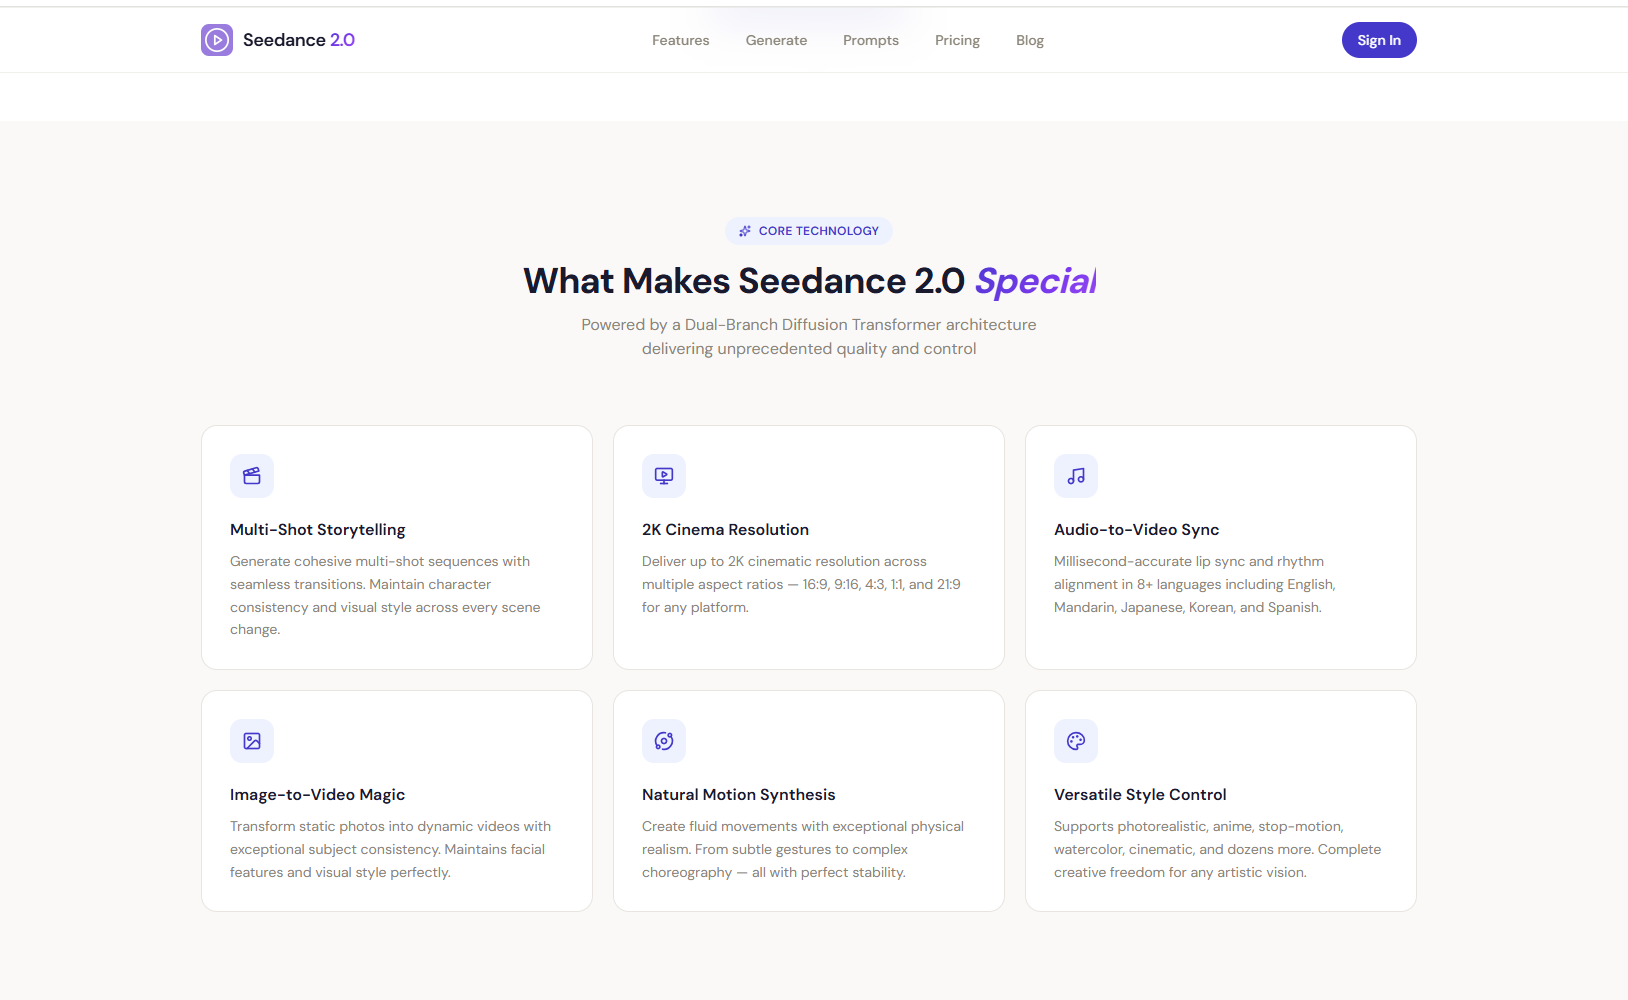Navigate to the Generate page
1628x1000 pixels.
[x=776, y=40]
